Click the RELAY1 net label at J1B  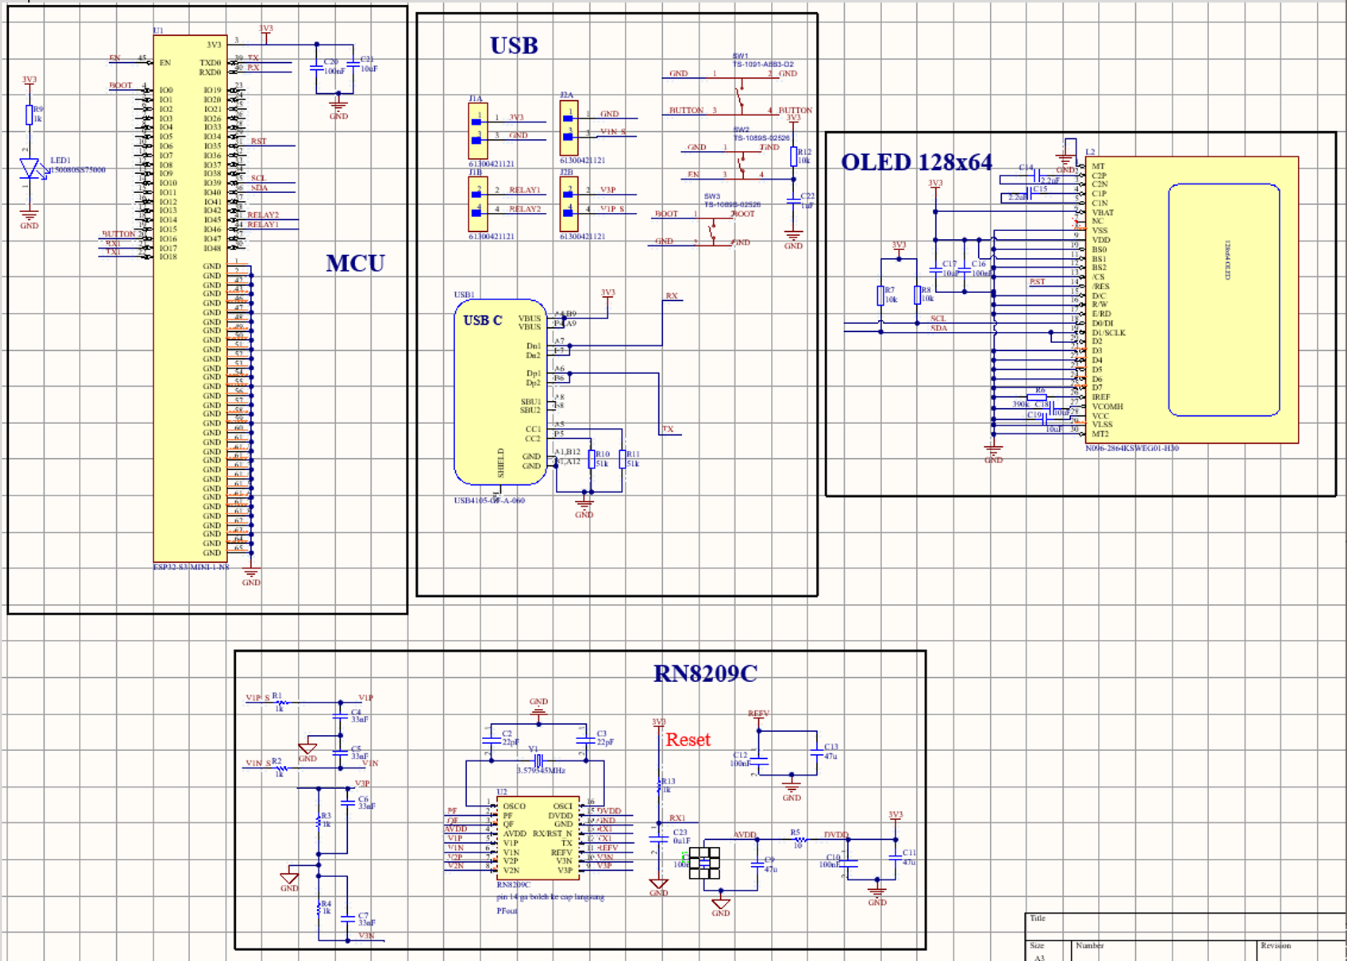pos(525,190)
